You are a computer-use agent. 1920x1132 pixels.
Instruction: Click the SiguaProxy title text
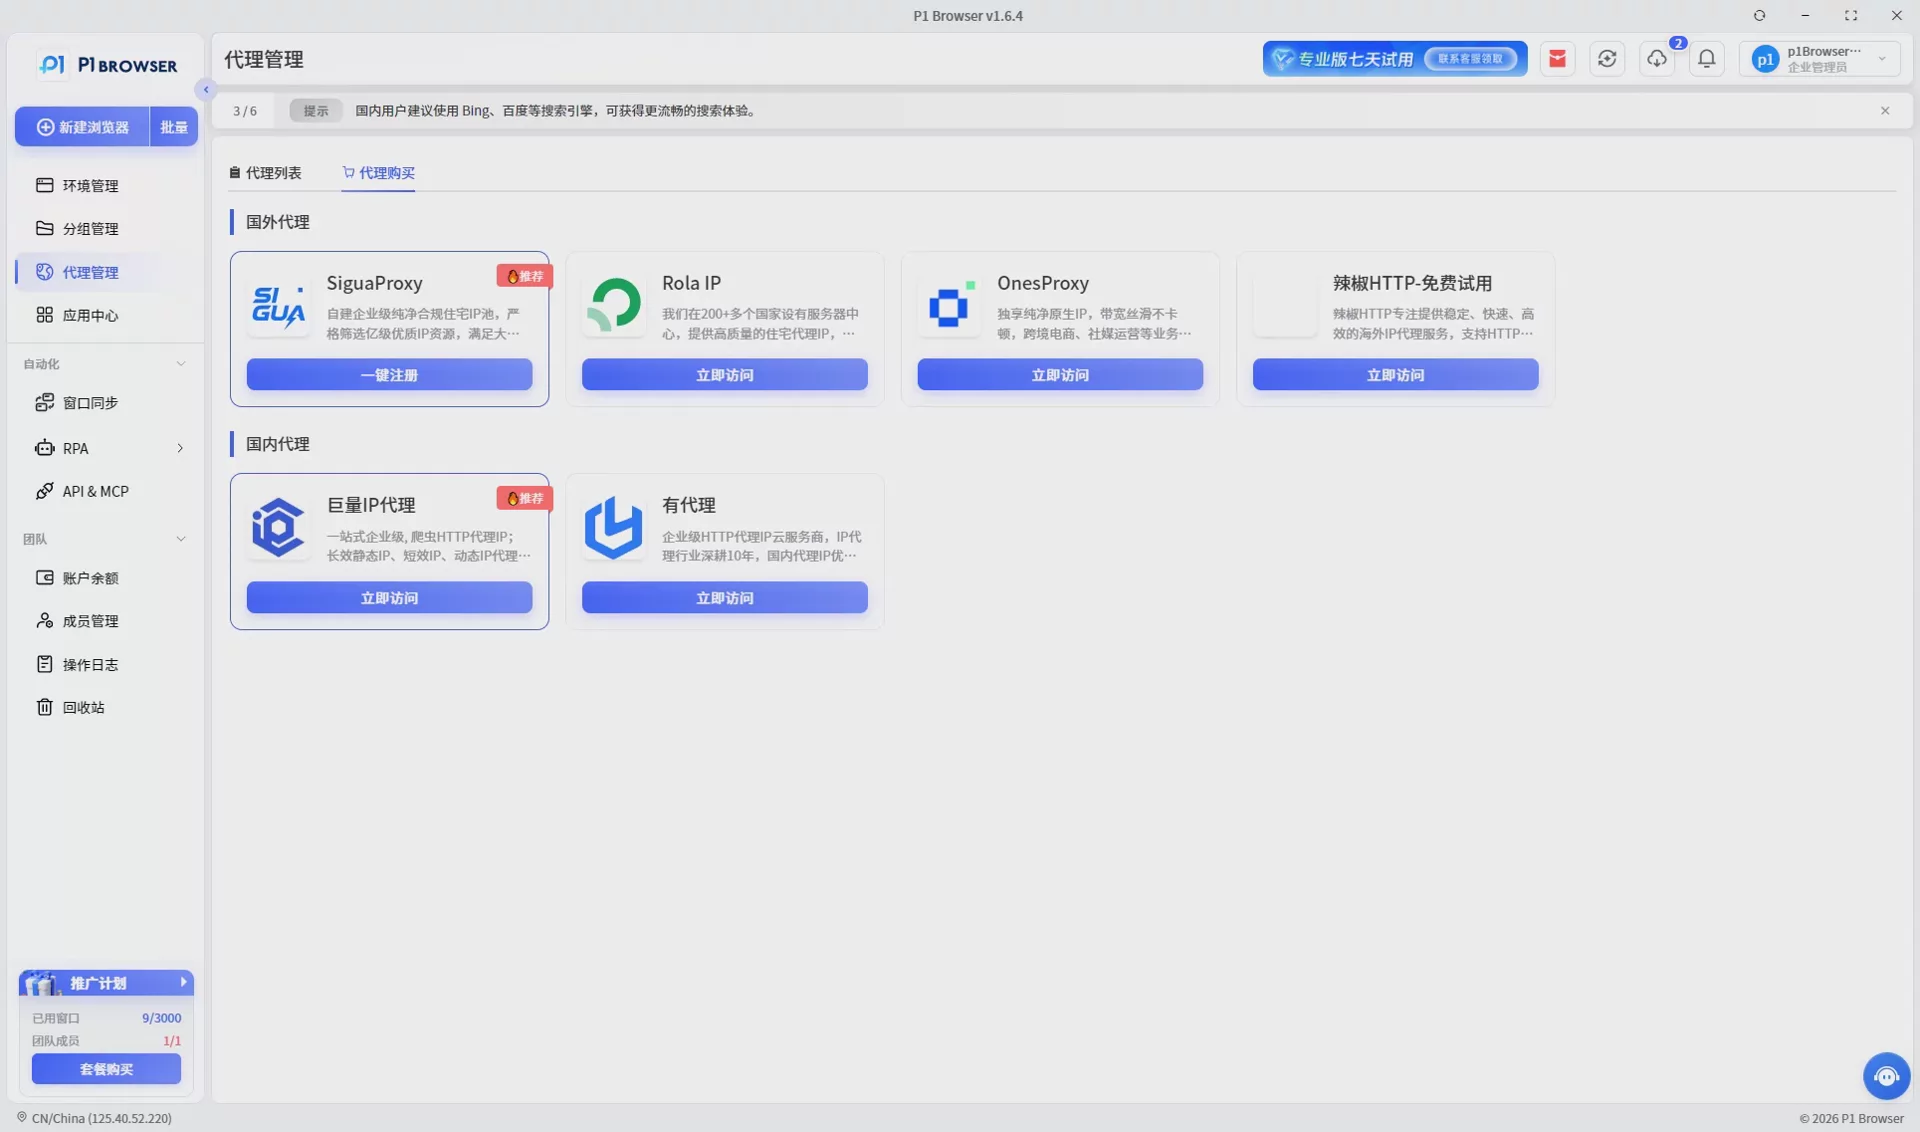374,283
